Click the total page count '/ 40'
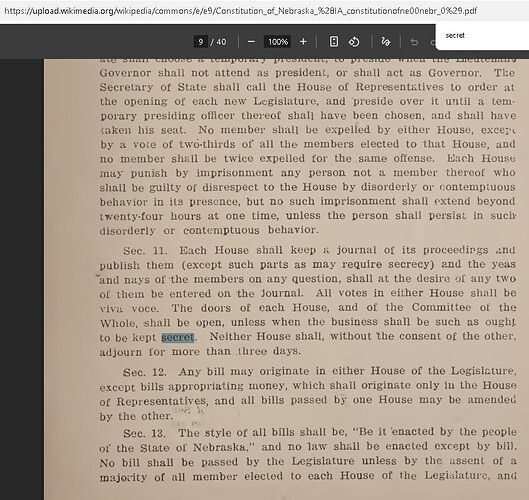This screenshot has height=500, width=529. 218,42
